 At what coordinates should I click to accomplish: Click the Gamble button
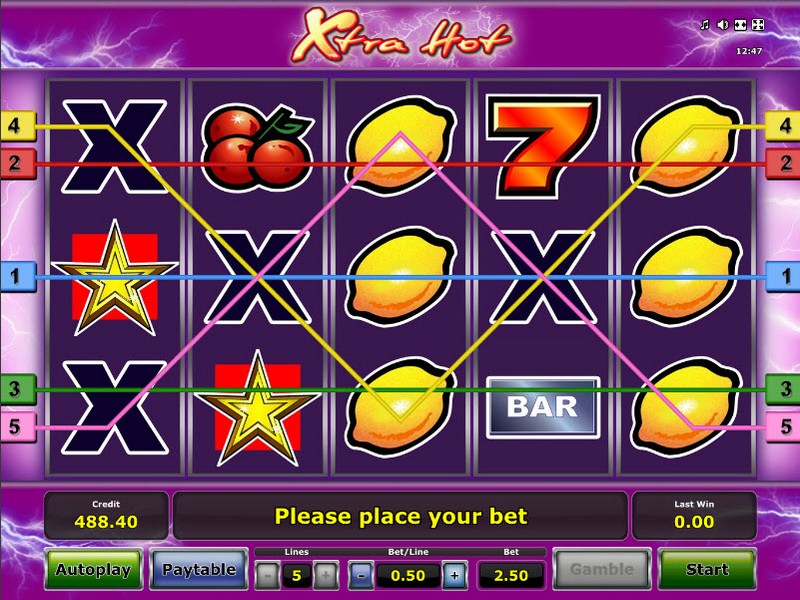click(602, 569)
